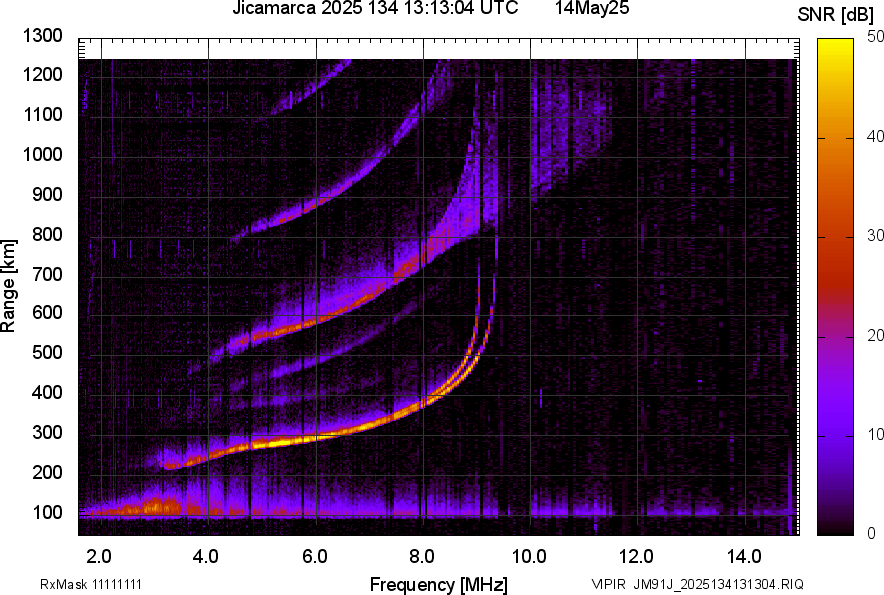Screen dimensions: 884x595
Task: Click the range tick label "500"
Action: tap(47, 352)
